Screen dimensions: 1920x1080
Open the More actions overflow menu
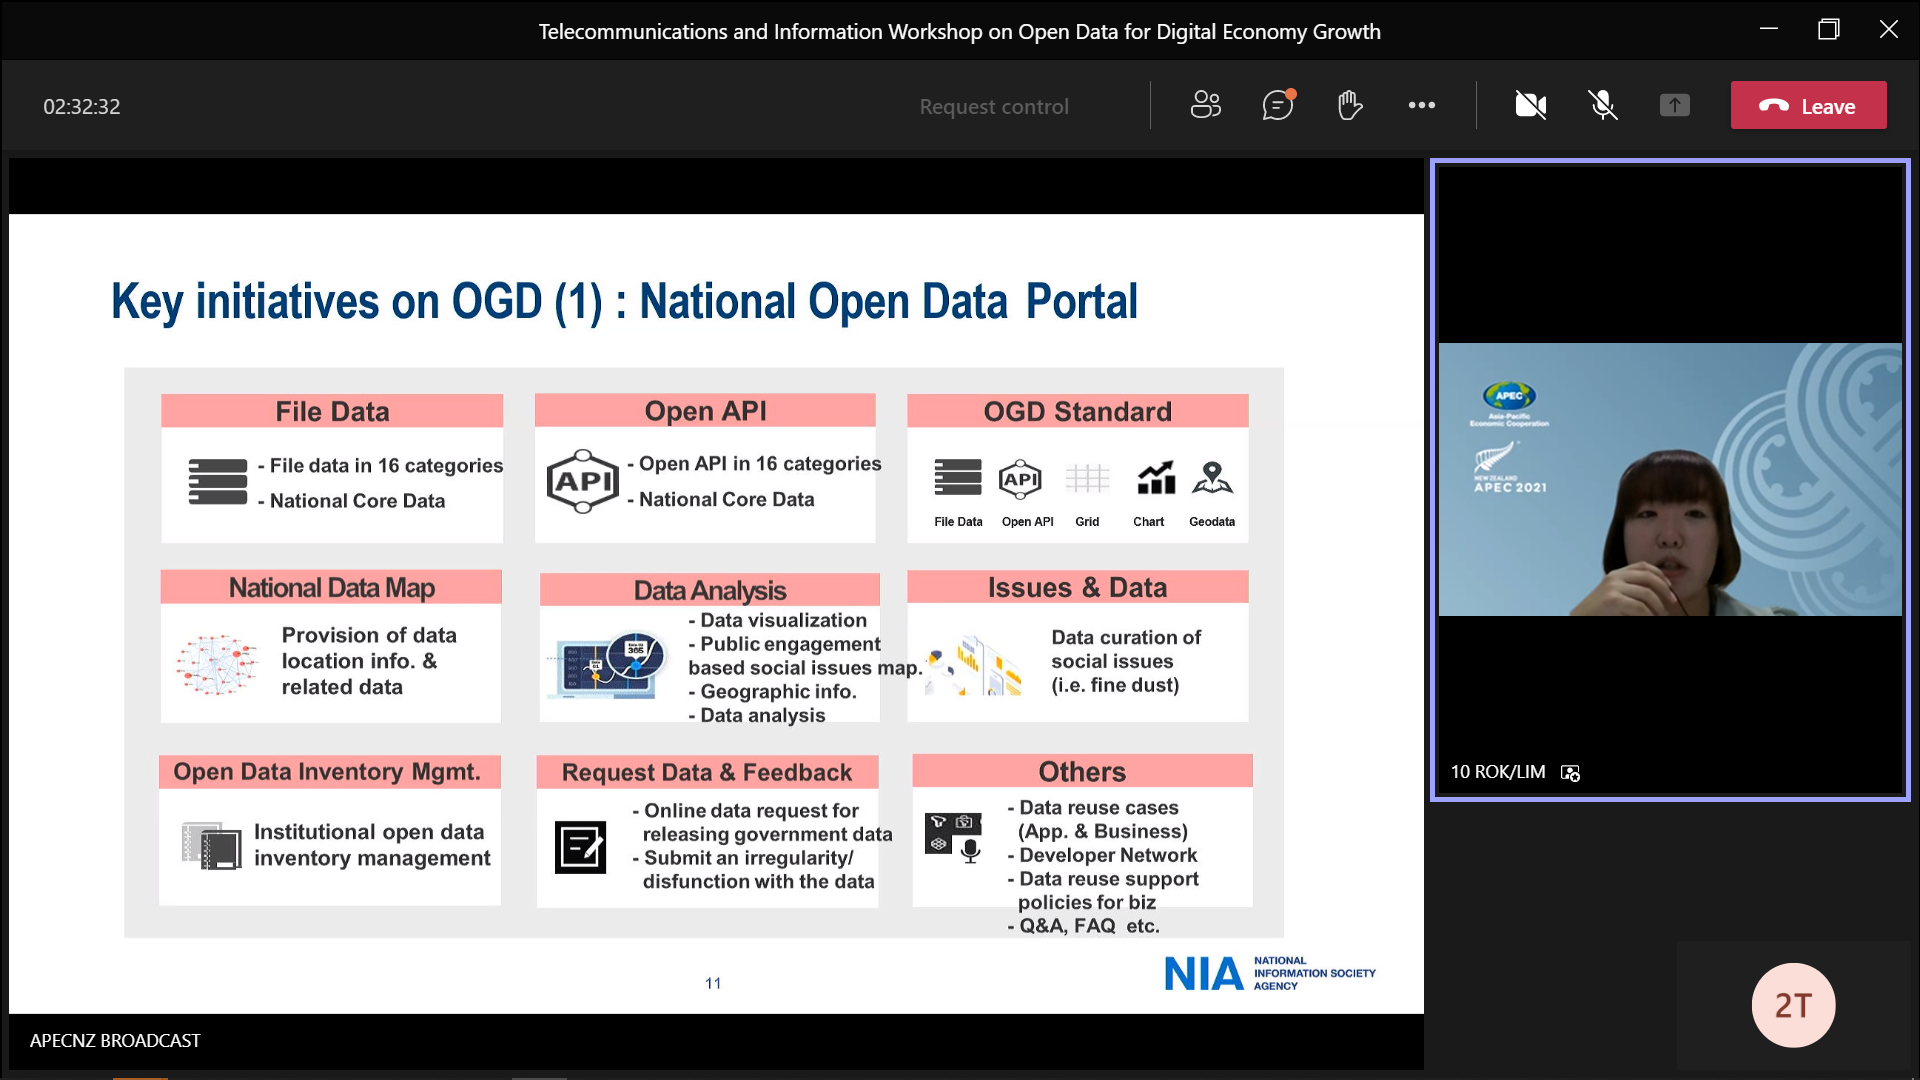pyautogui.click(x=1422, y=105)
